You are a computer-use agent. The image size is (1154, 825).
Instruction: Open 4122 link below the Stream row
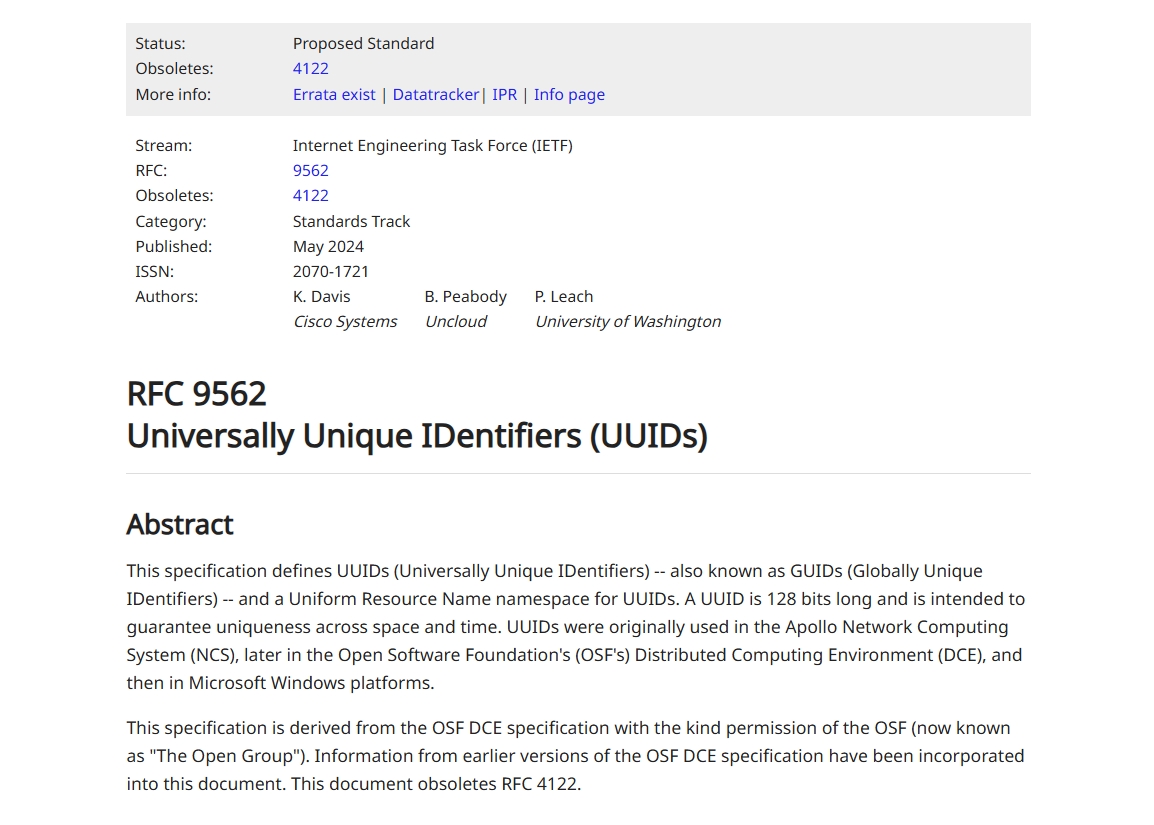[311, 195]
